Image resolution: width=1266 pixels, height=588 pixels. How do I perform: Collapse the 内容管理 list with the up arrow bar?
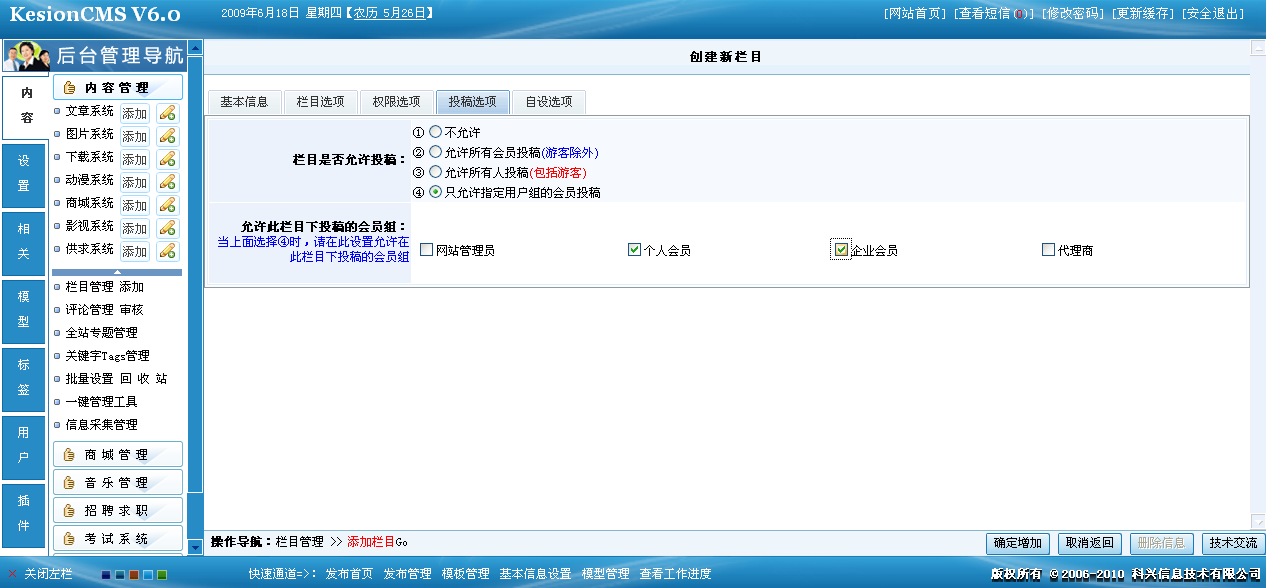117,272
